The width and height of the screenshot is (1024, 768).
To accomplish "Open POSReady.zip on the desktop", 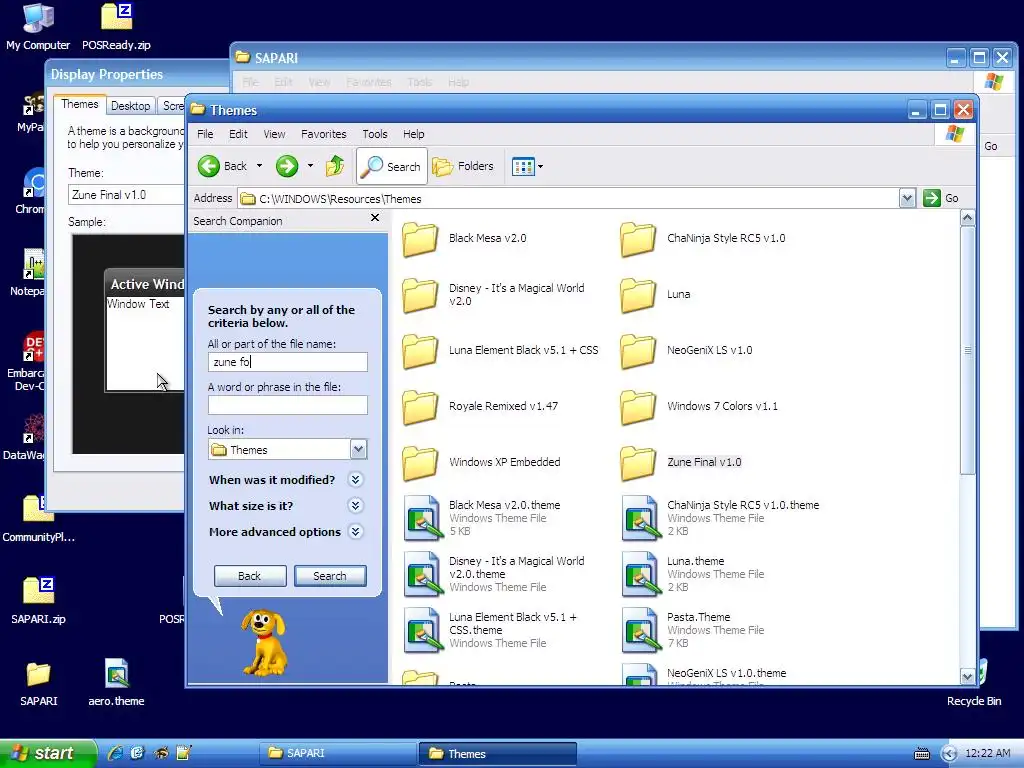I will (x=116, y=27).
